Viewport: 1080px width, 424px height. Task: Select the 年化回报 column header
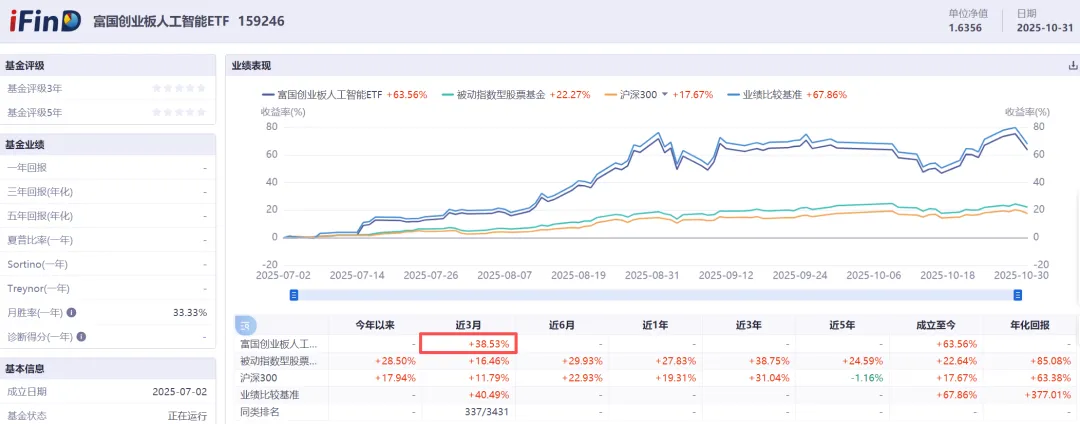(x=1030, y=324)
